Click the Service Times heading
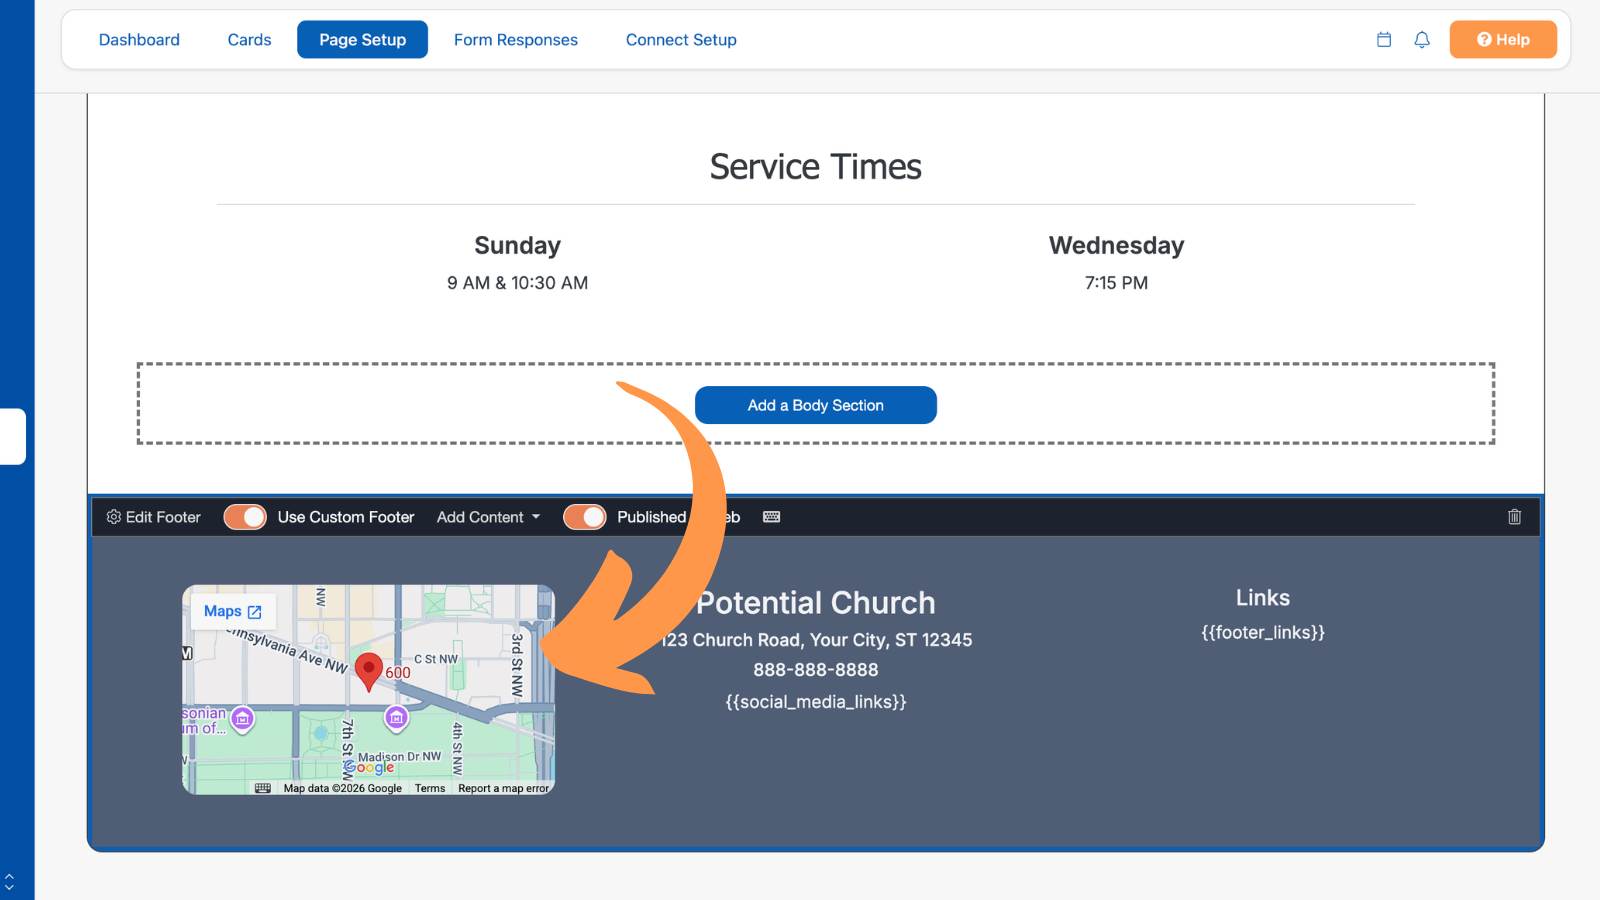Image resolution: width=1600 pixels, height=900 pixels. pos(816,167)
